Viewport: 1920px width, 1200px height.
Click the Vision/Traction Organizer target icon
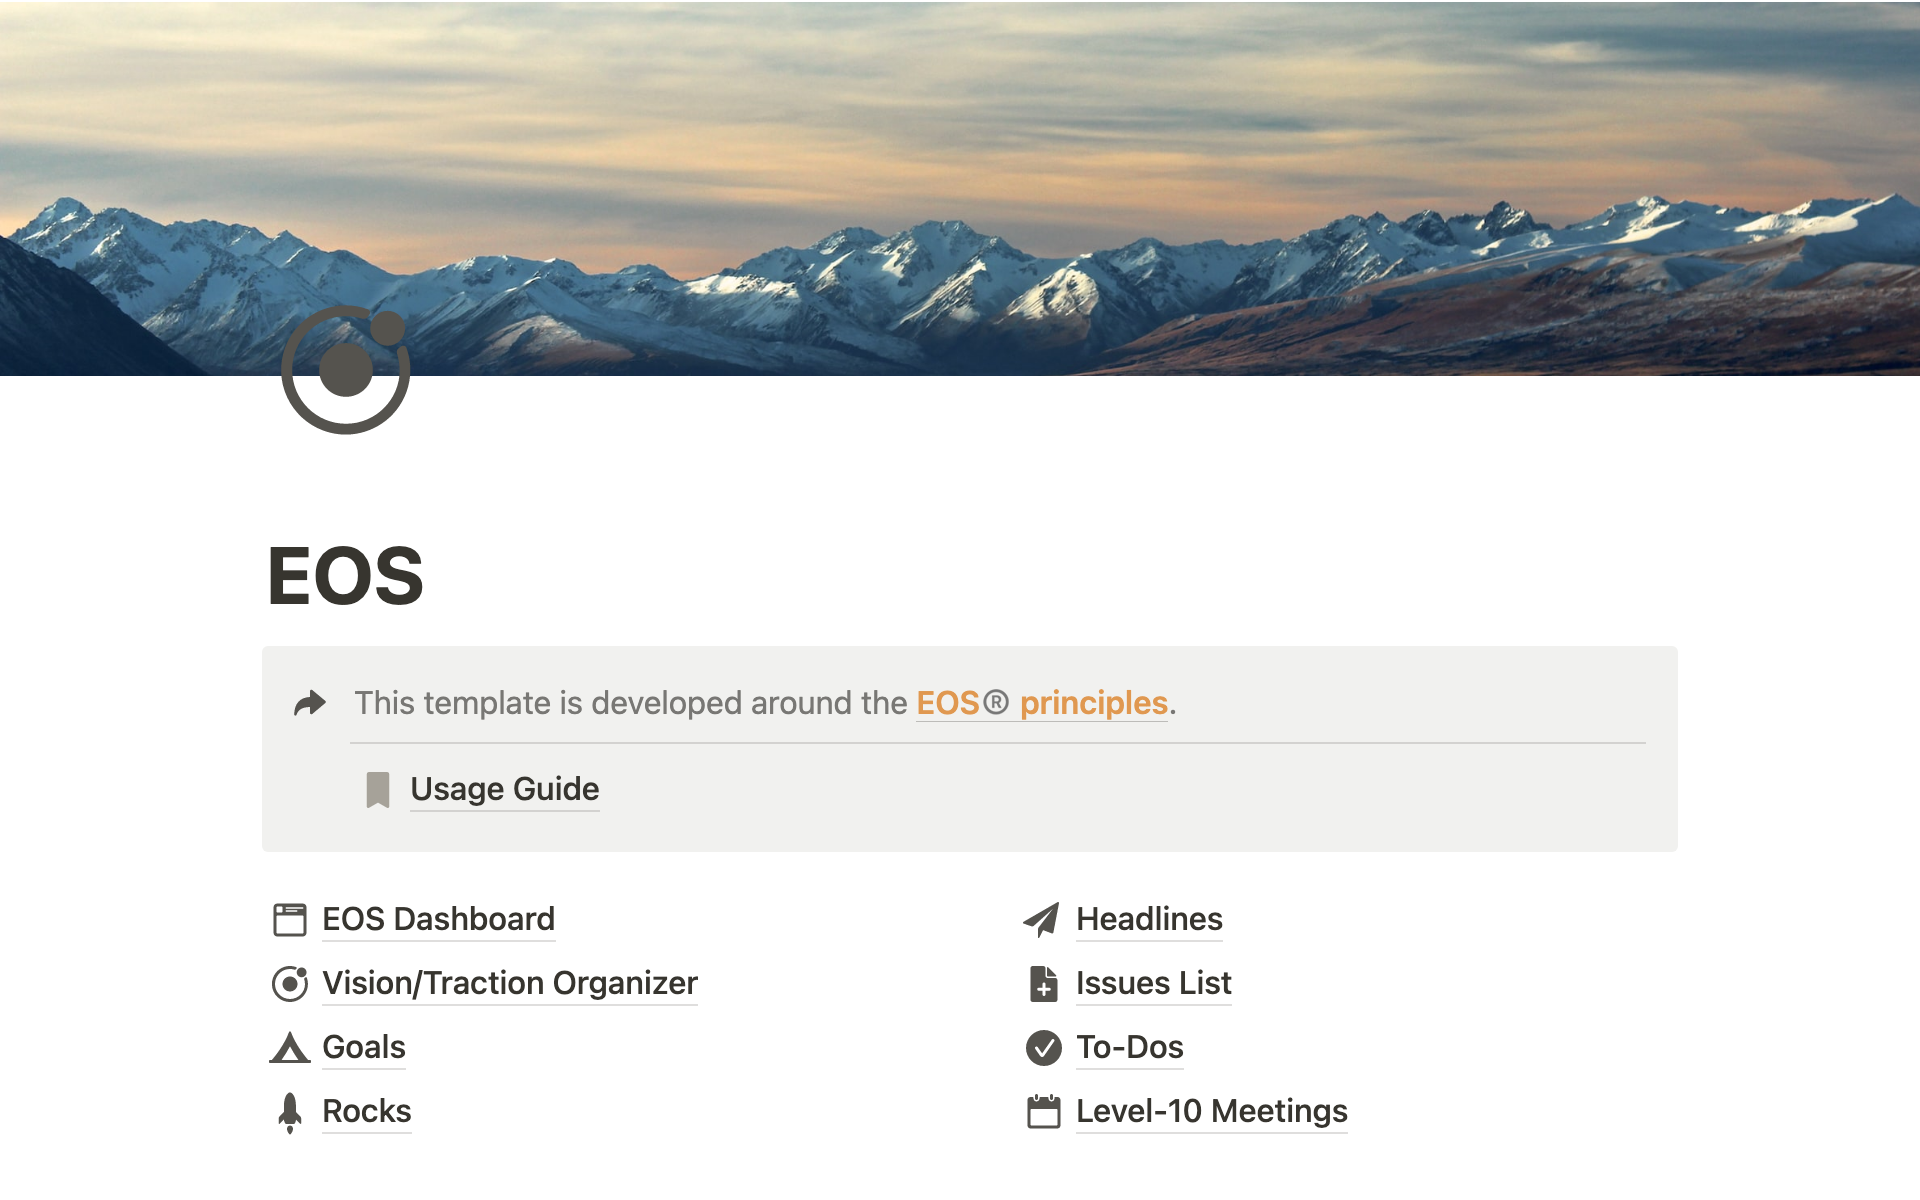point(290,983)
